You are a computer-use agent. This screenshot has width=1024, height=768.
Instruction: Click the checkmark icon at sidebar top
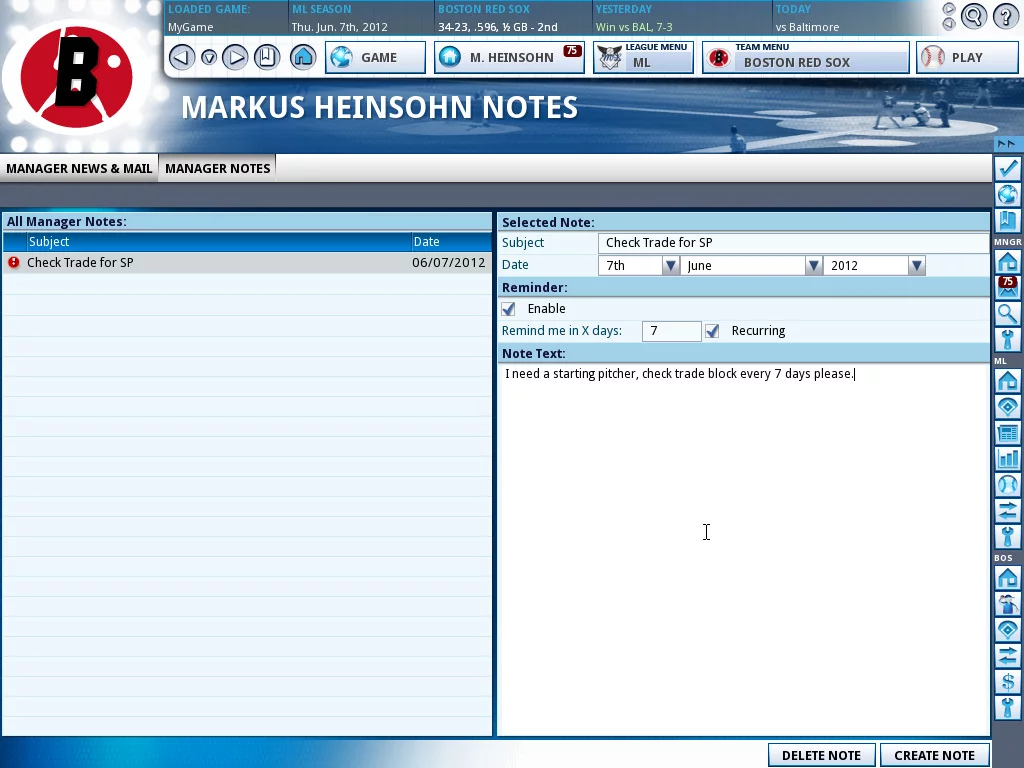[1008, 168]
